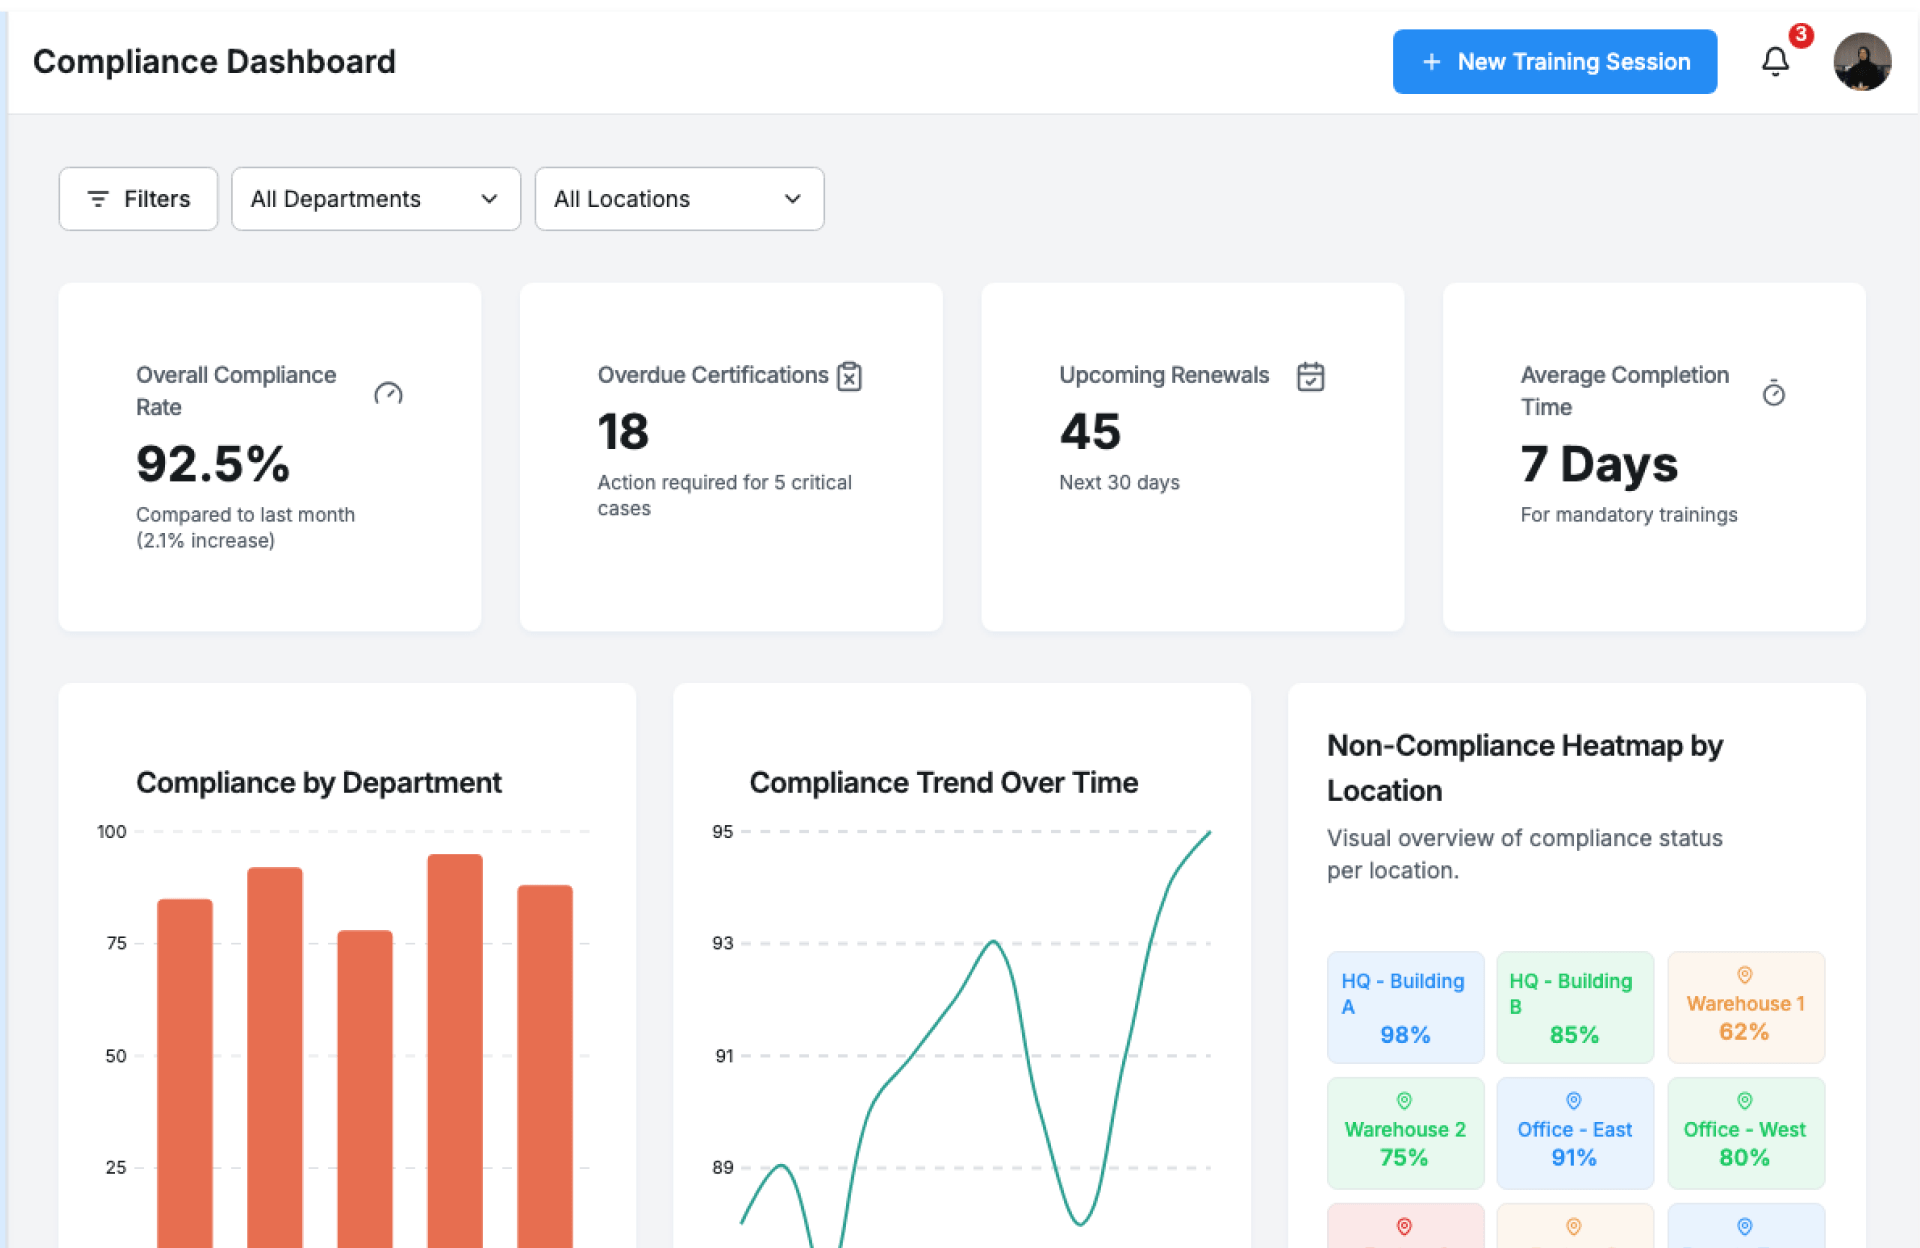
Task: Click the Overdue Certifications card showing 18
Action: [730, 456]
